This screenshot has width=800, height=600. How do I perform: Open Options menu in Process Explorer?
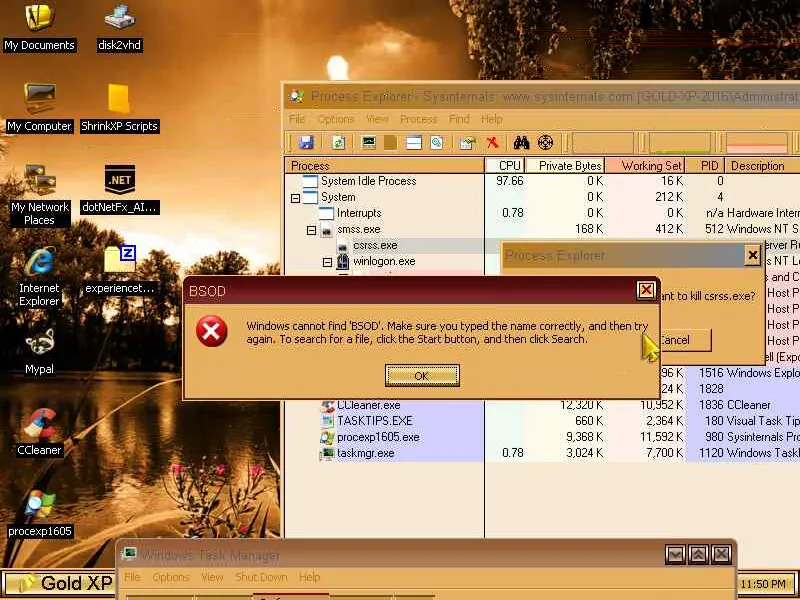pos(336,119)
